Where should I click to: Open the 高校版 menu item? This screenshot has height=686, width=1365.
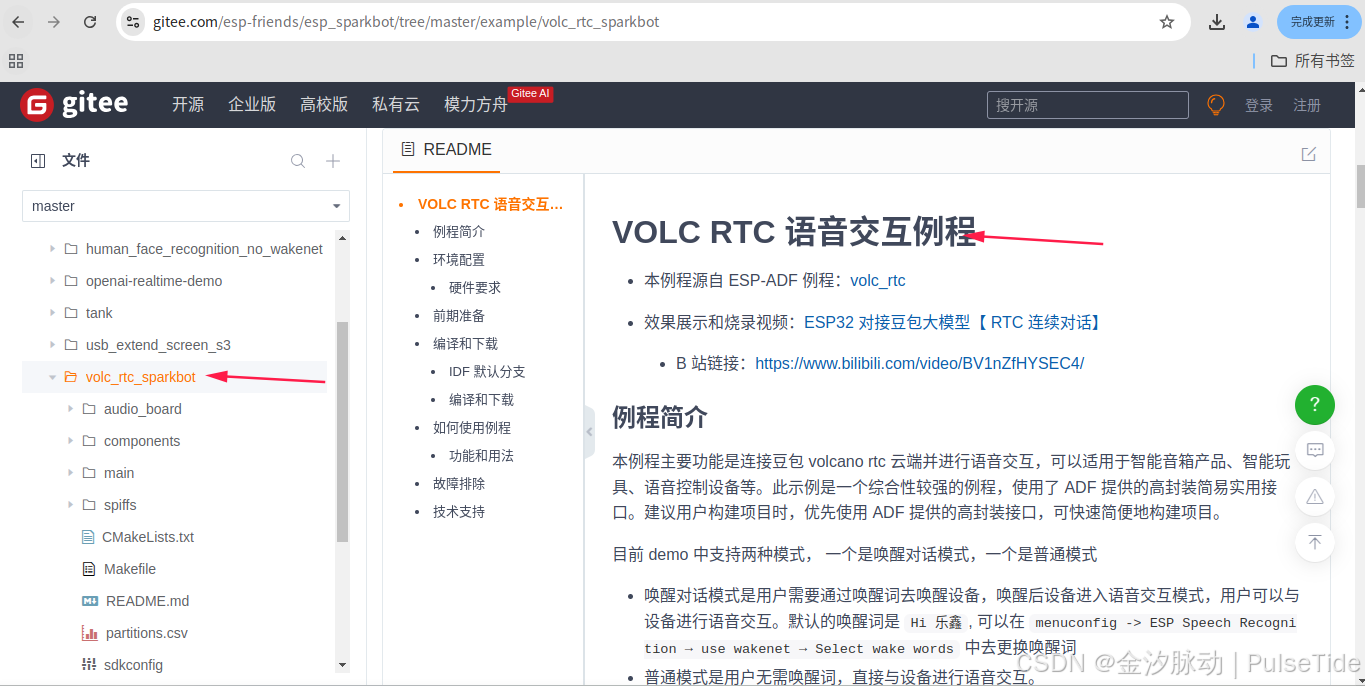[x=324, y=104]
